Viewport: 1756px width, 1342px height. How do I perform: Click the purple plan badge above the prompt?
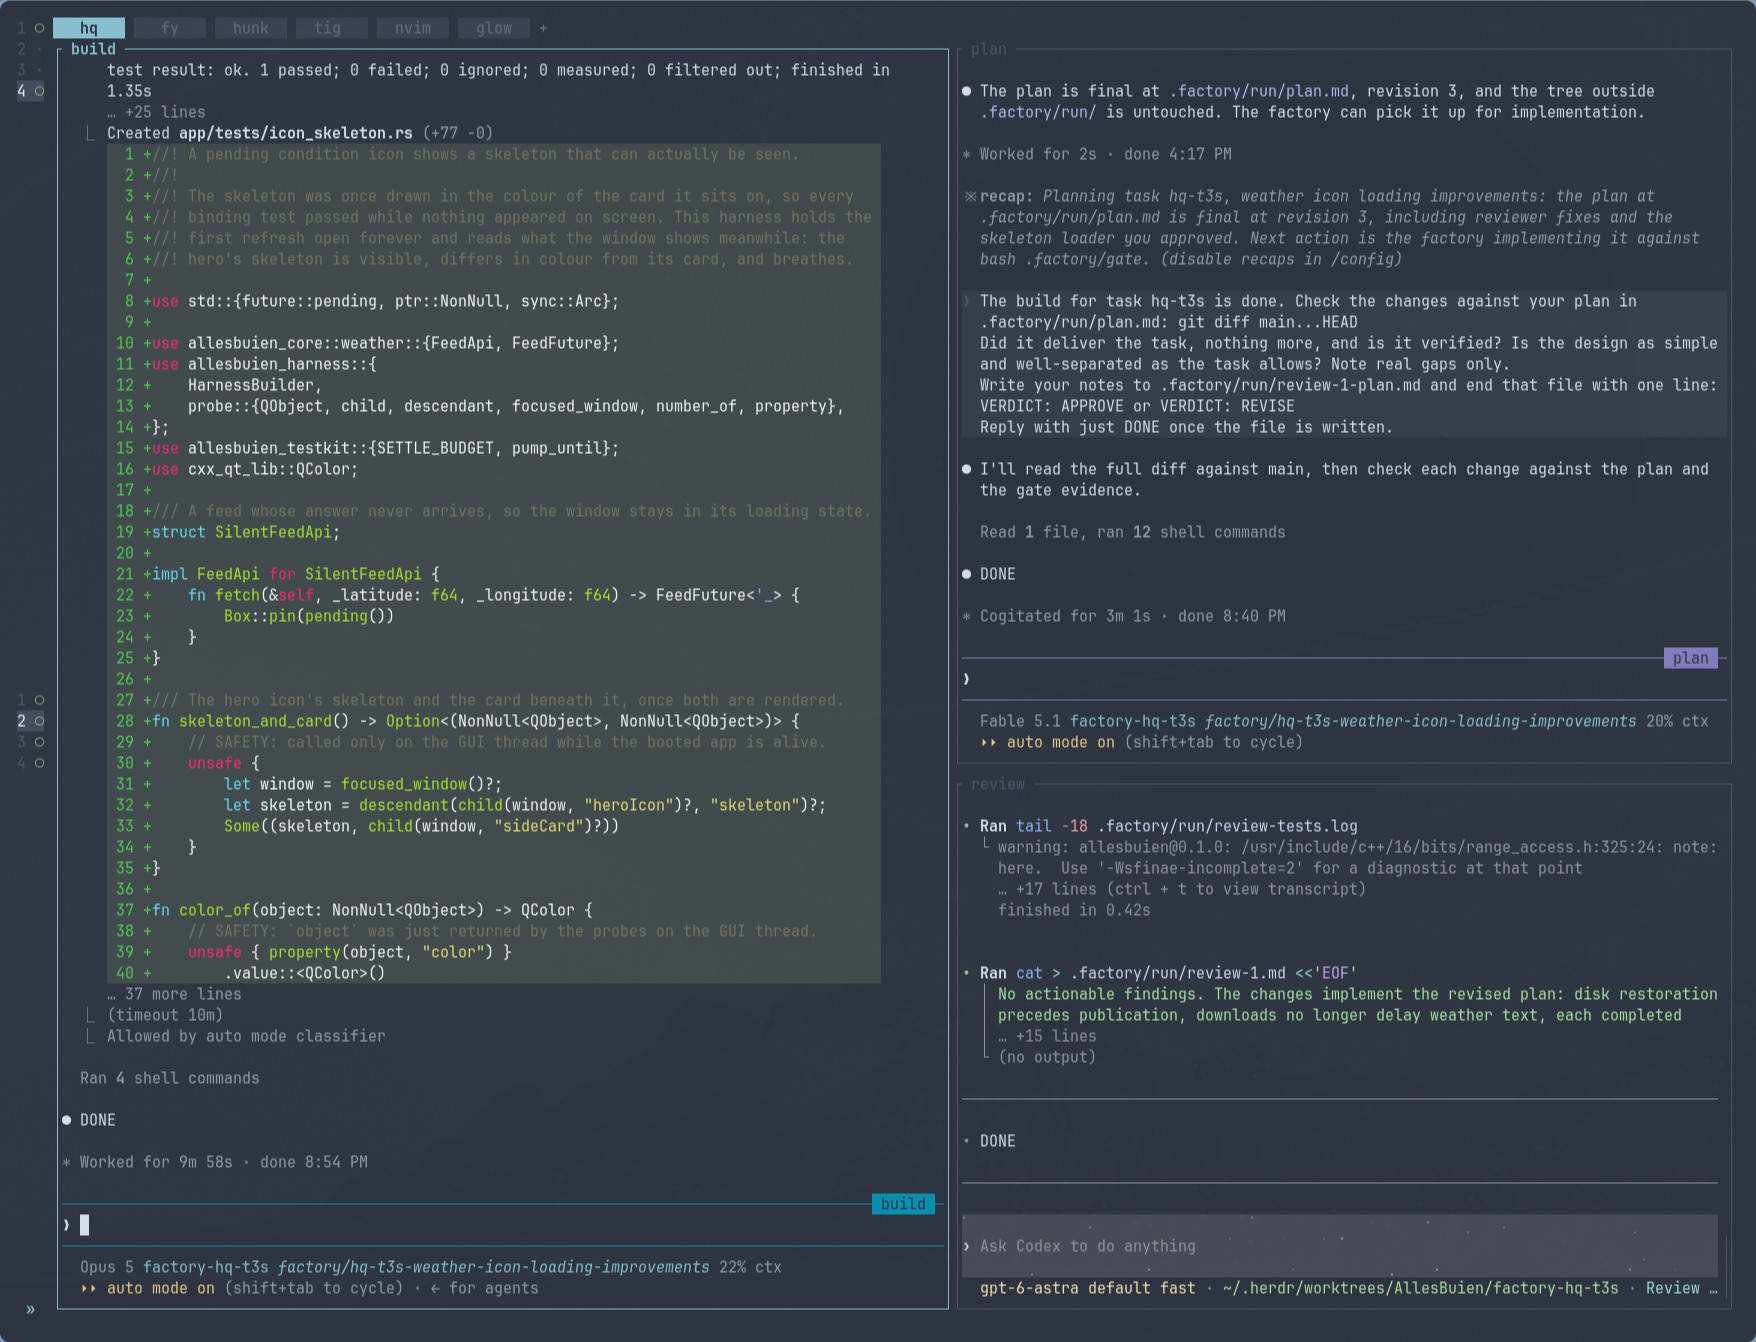click(x=1691, y=658)
